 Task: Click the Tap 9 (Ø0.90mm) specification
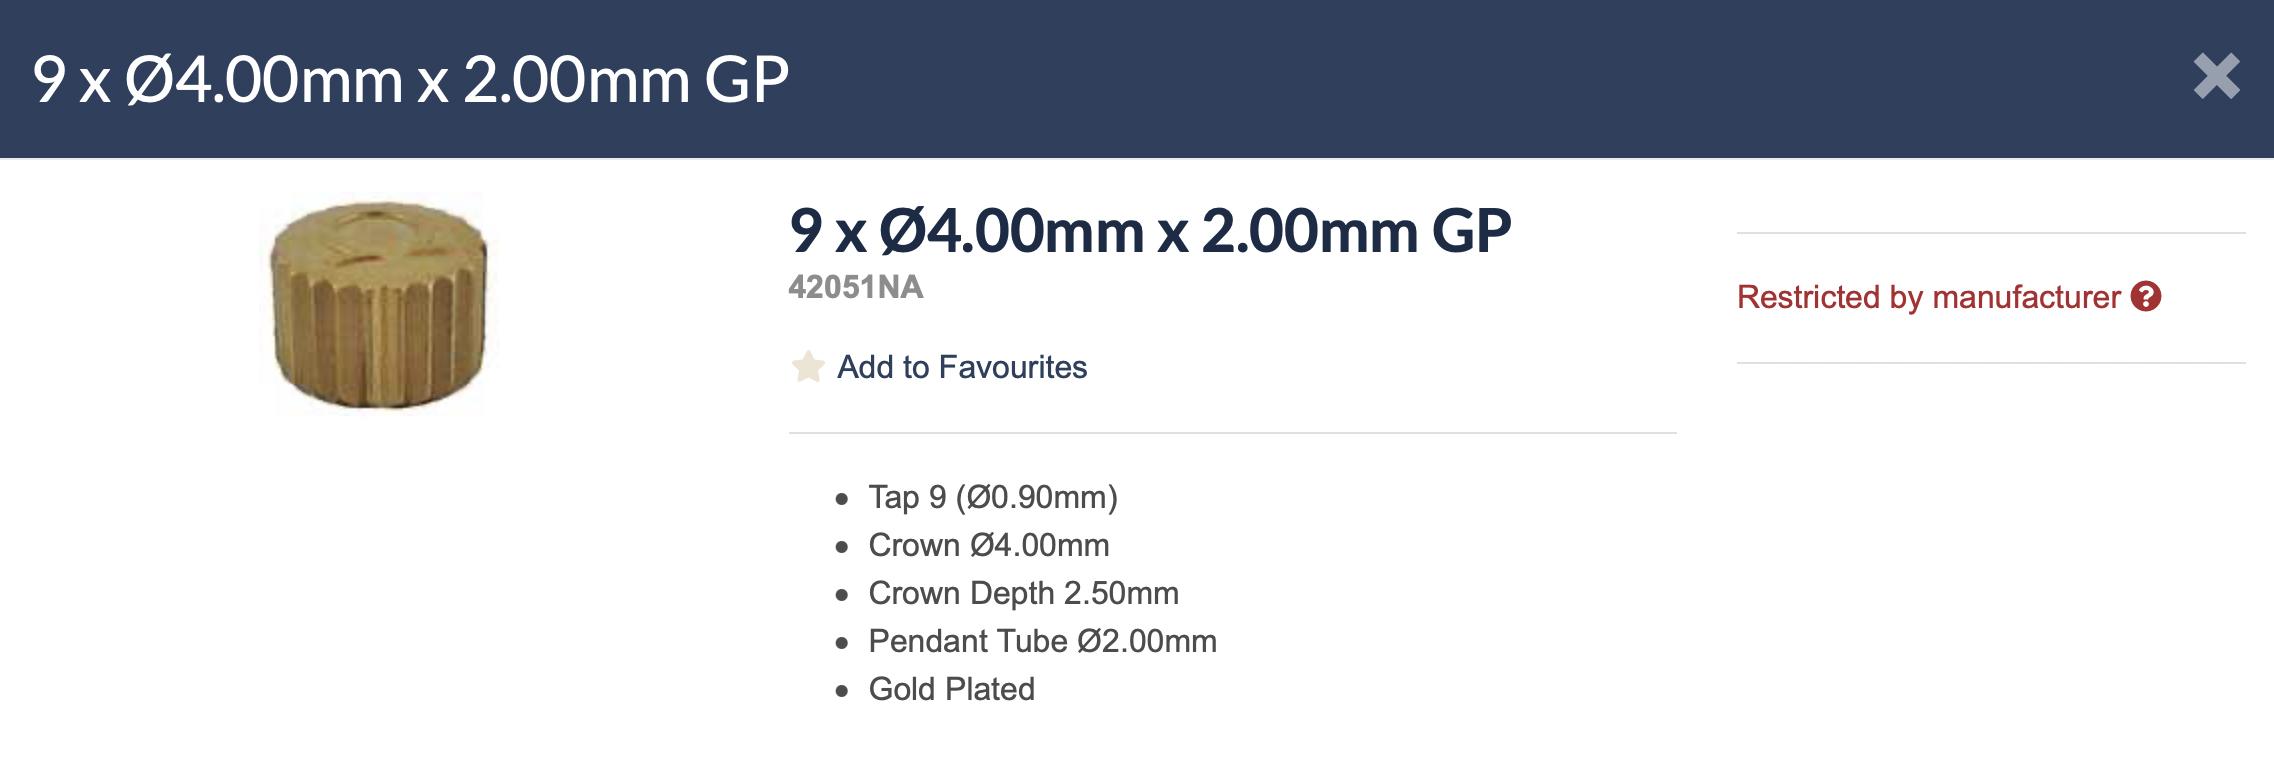coord(992,497)
